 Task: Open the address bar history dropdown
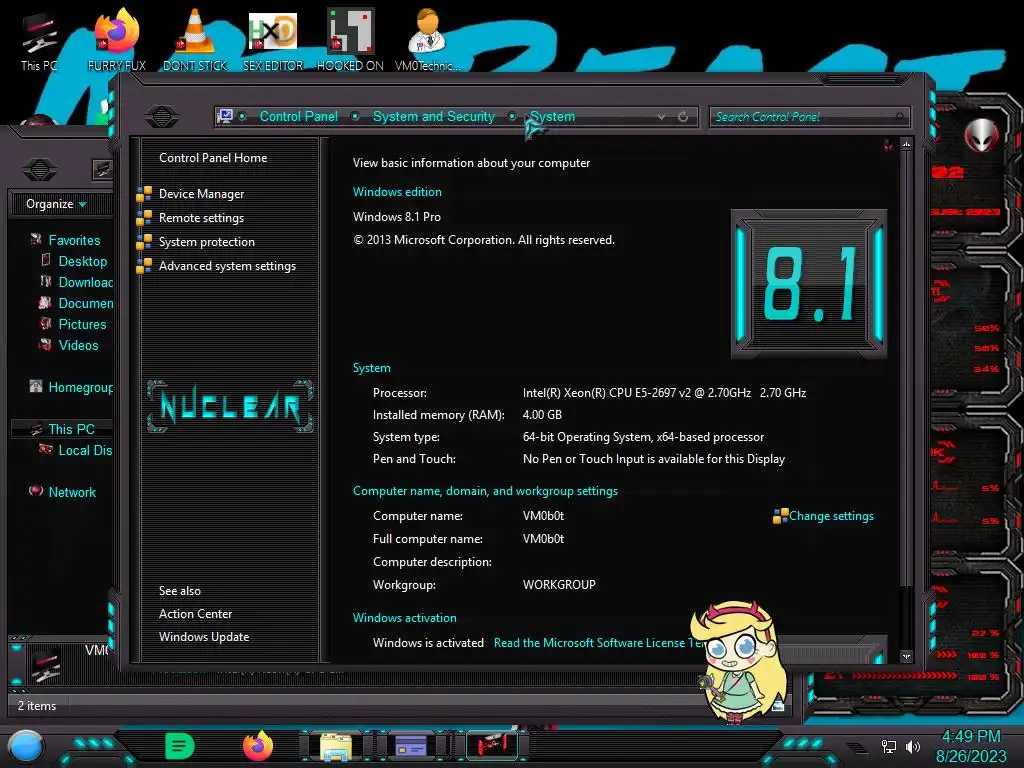point(662,116)
